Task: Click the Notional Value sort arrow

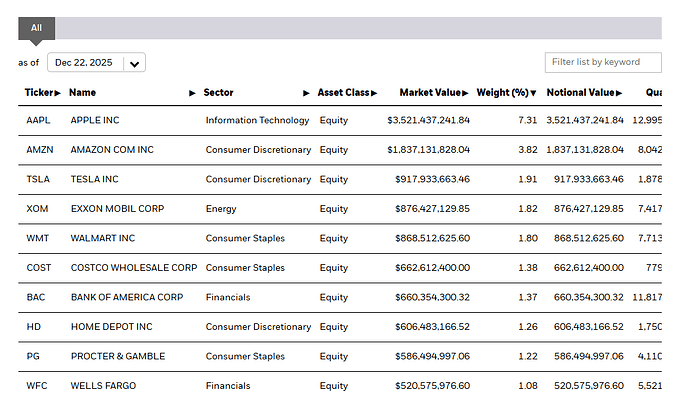Action: [620, 93]
